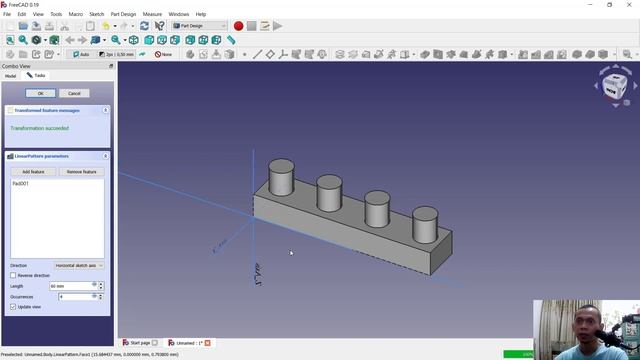The width and height of the screenshot is (640, 360).
Task: Toggle the Reverse direction checkbox
Action: tap(13, 276)
